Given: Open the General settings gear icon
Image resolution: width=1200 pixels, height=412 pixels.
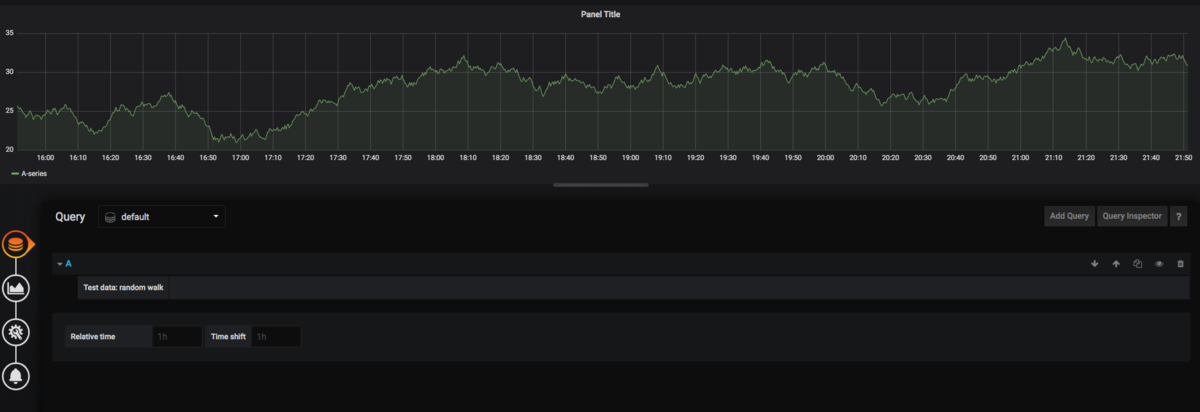Looking at the screenshot, I should (16, 332).
